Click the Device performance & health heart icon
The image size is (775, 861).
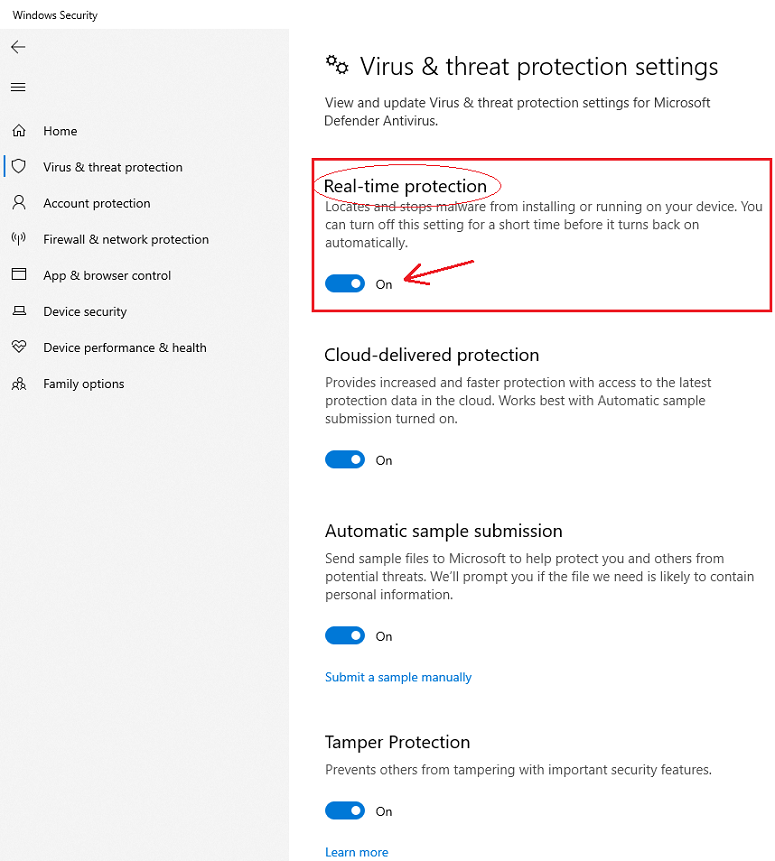pyautogui.click(x=18, y=347)
